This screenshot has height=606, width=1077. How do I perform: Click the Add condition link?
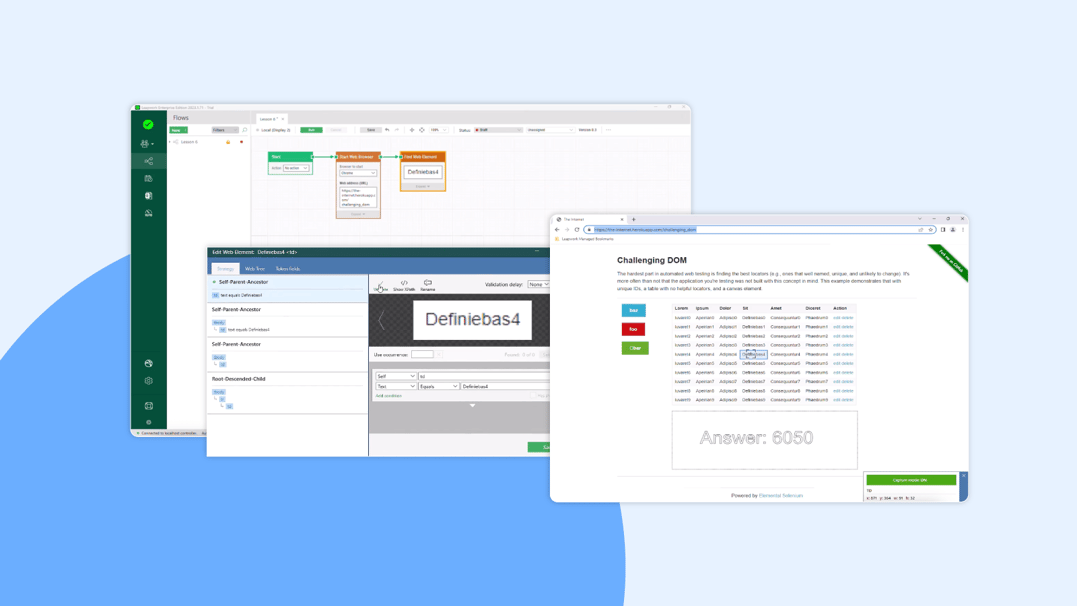pyautogui.click(x=389, y=396)
